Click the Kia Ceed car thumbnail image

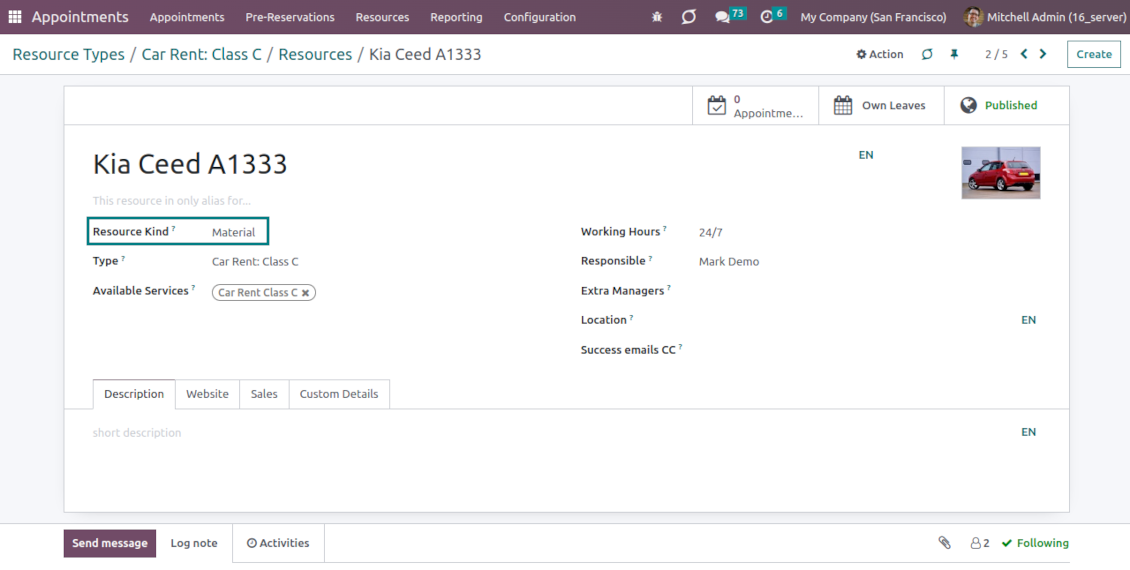[1000, 173]
